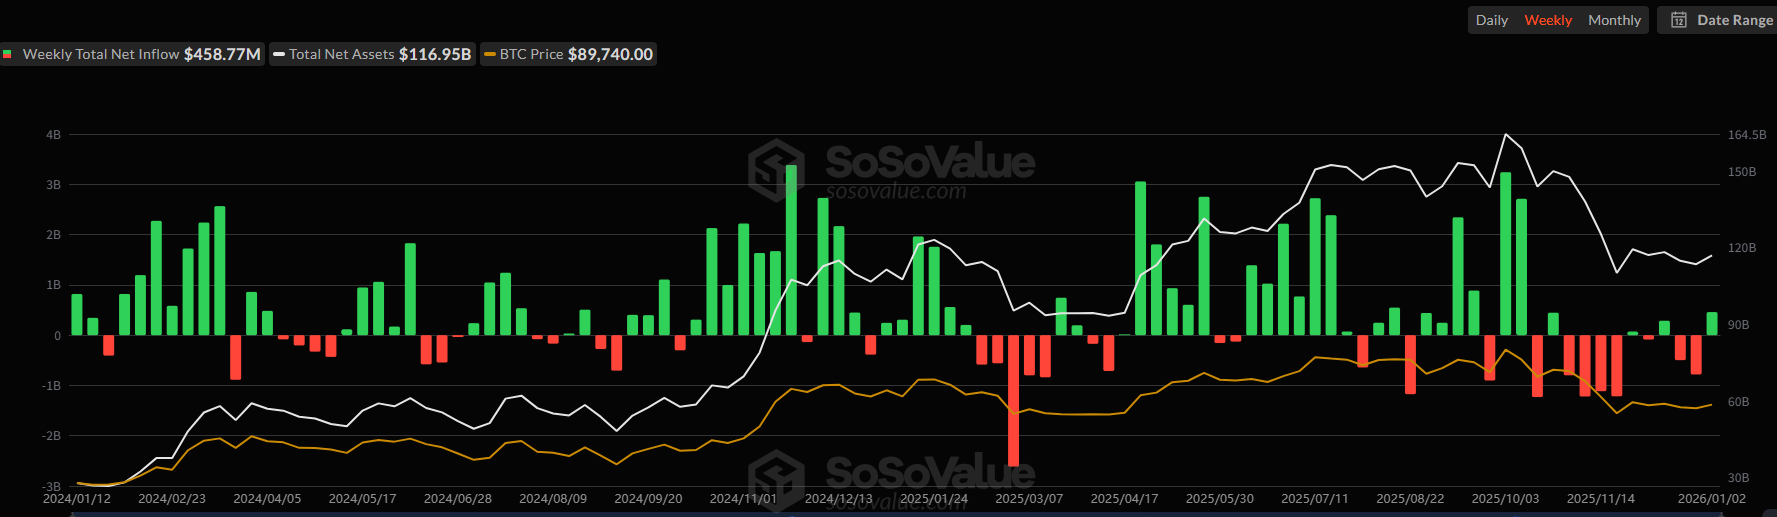Click the upper SoSoValue wordmark text
Image resolution: width=1777 pixels, height=517 pixels.
(929, 161)
